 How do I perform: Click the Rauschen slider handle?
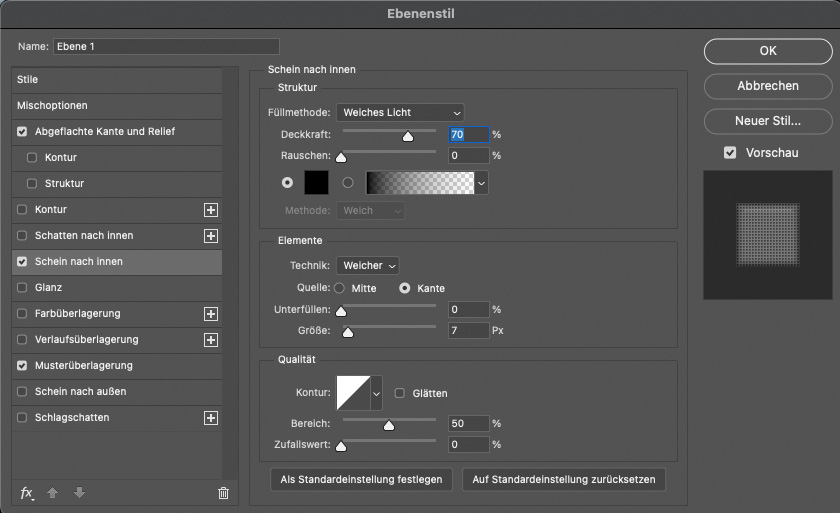point(341,157)
